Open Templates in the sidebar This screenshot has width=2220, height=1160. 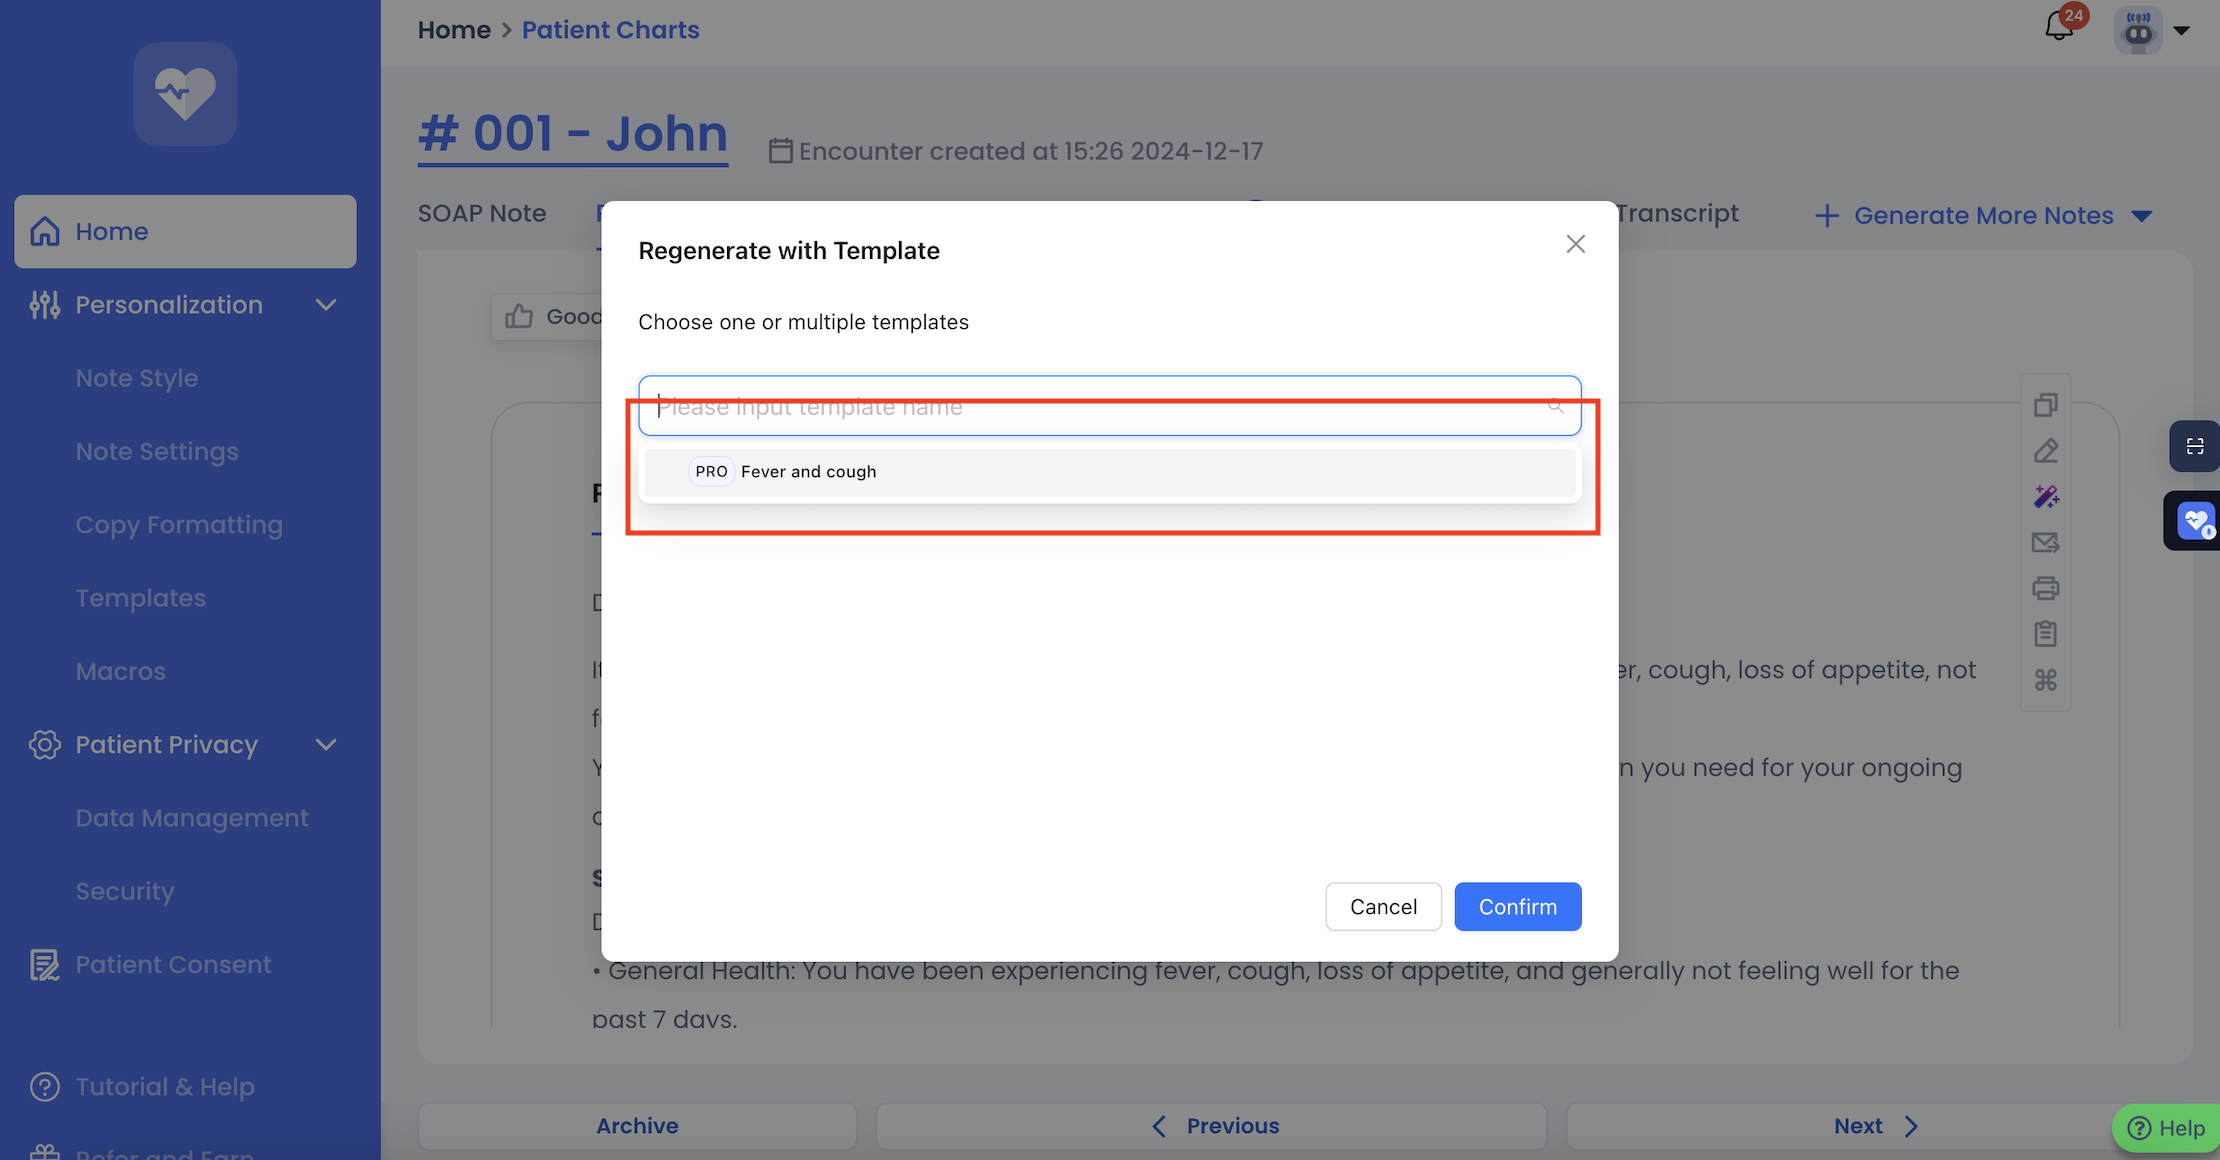click(x=141, y=598)
